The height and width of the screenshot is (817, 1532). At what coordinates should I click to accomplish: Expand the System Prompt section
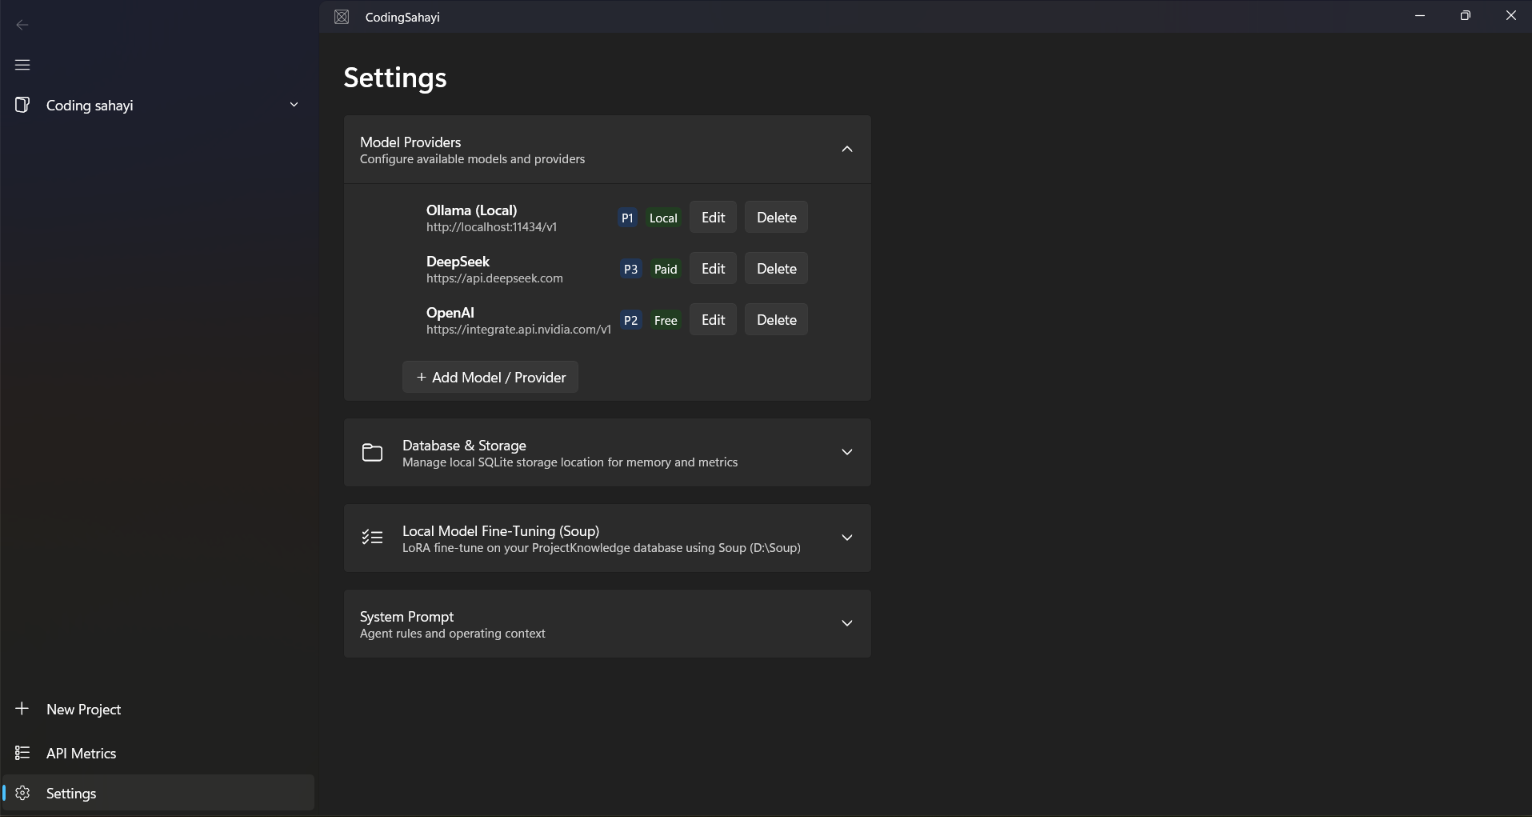click(847, 624)
